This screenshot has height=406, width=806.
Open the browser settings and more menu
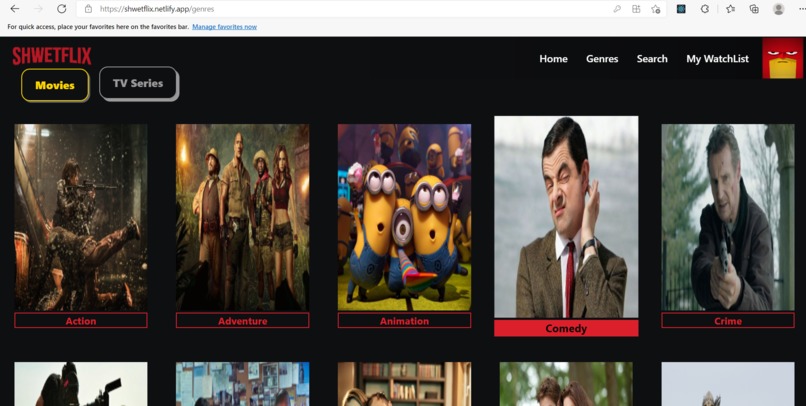click(x=801, y=9)
